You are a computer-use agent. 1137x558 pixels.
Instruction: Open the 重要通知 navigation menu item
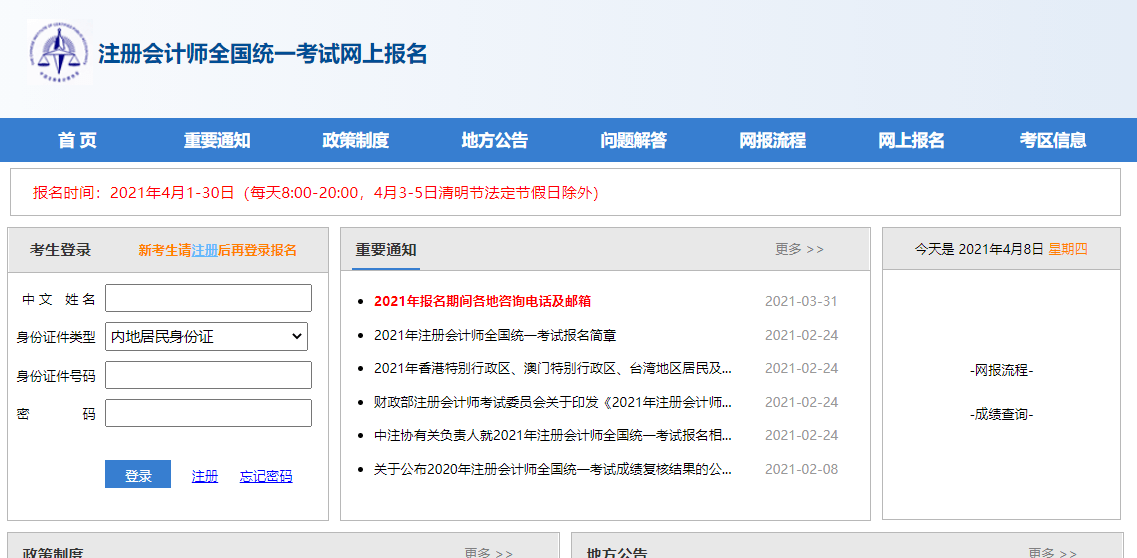217,141
